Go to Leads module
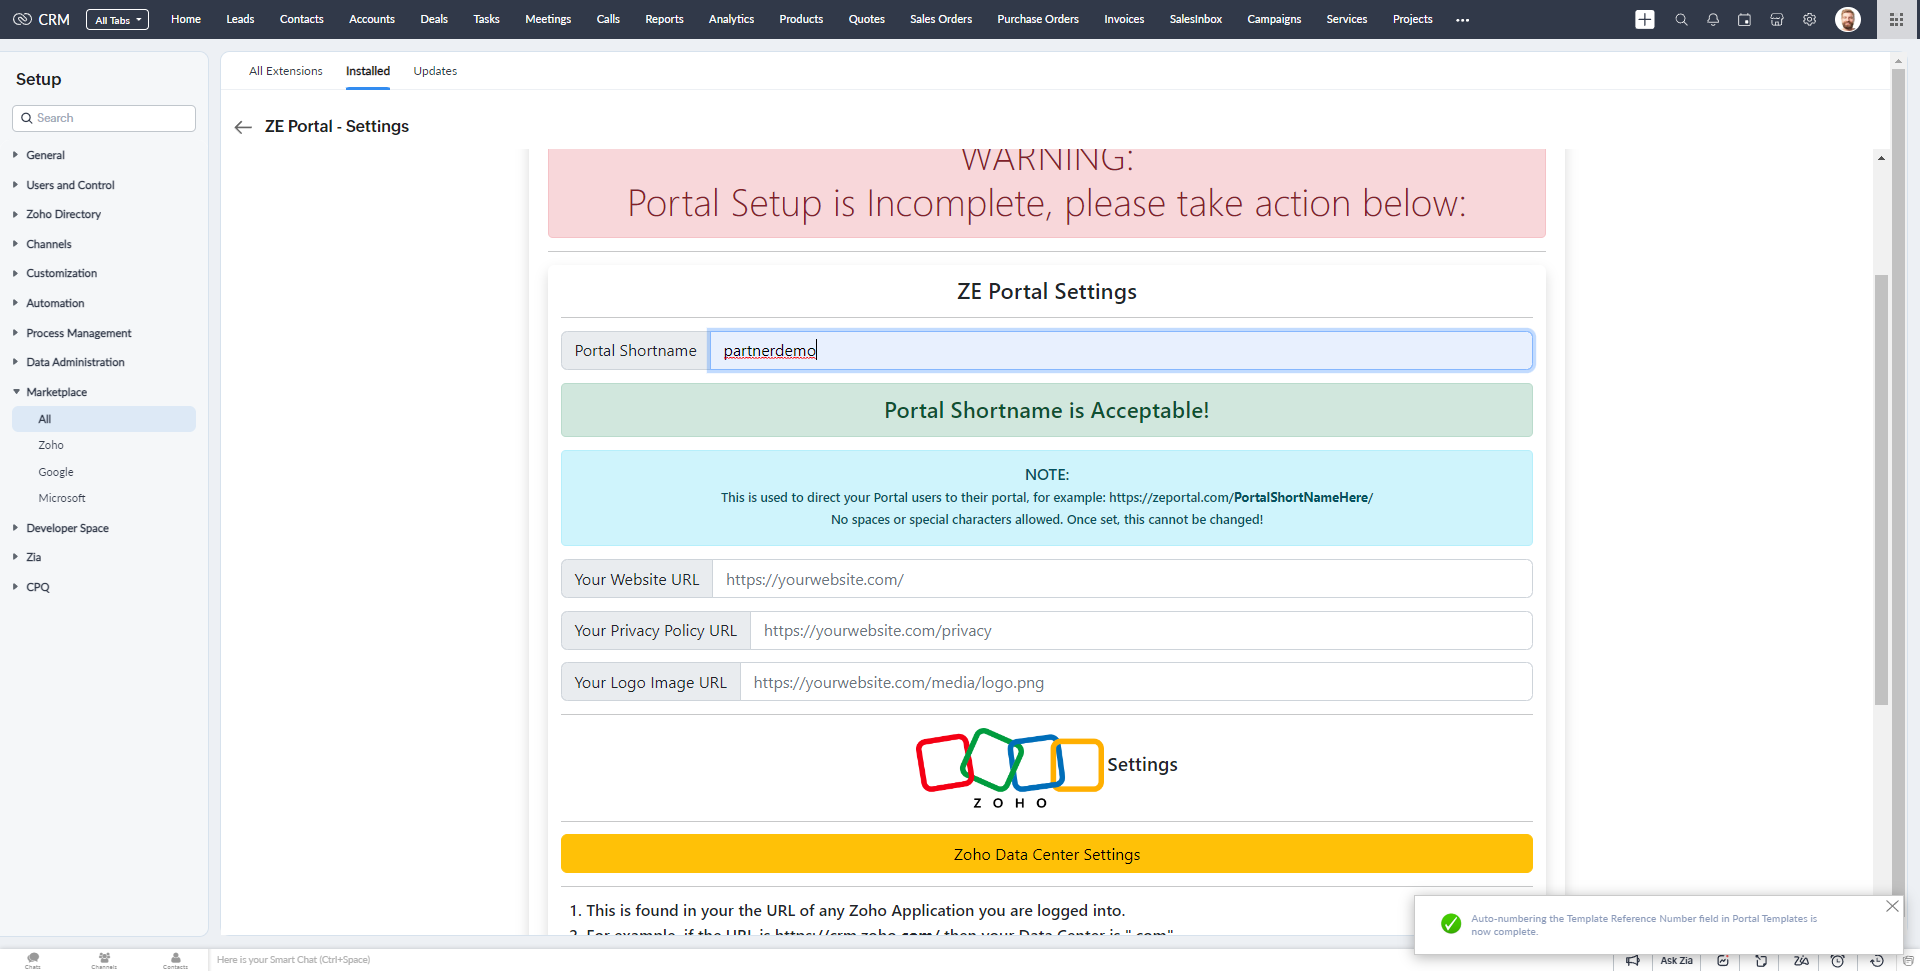Image resolution: width=1920 pixels, height=971 pixels. (x=240, y=19)
